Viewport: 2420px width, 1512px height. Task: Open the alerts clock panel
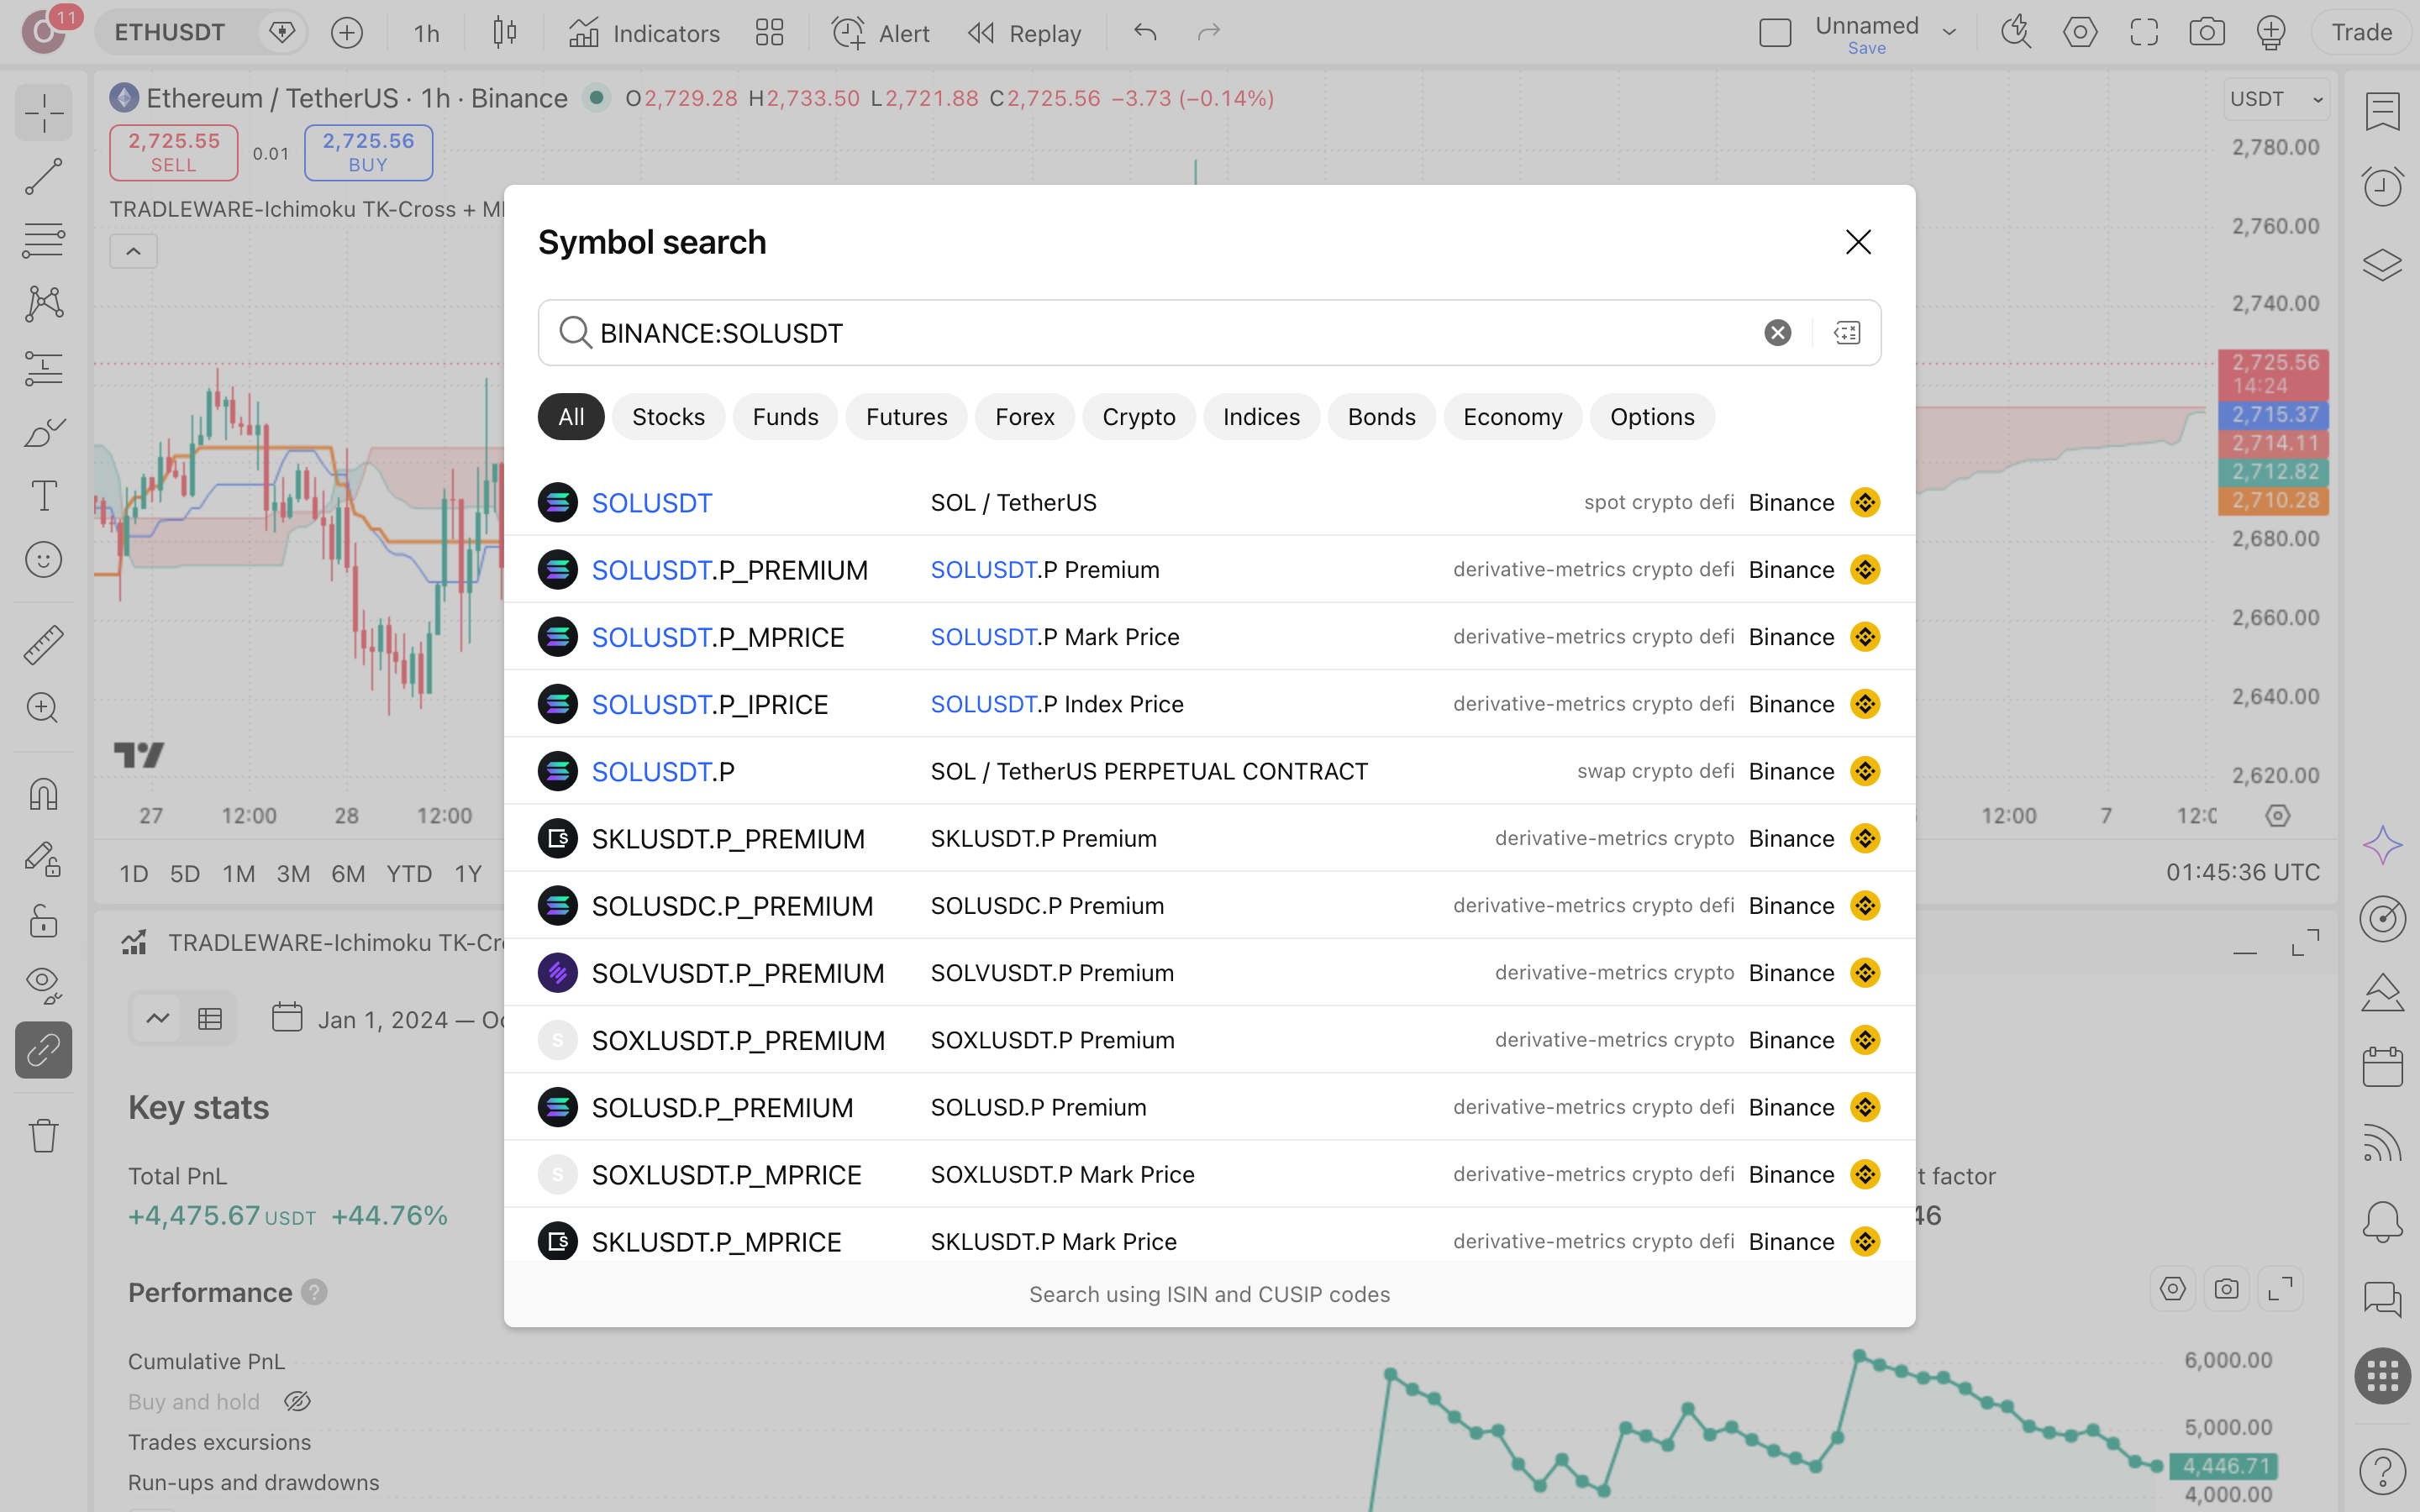[x=2382, y=187]
